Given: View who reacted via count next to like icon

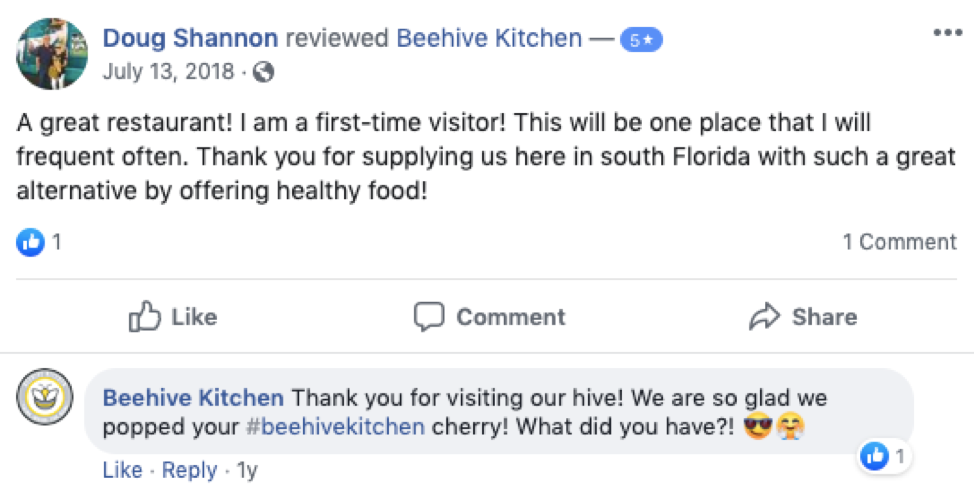Looking at the screenshot, I should point(58,242).
